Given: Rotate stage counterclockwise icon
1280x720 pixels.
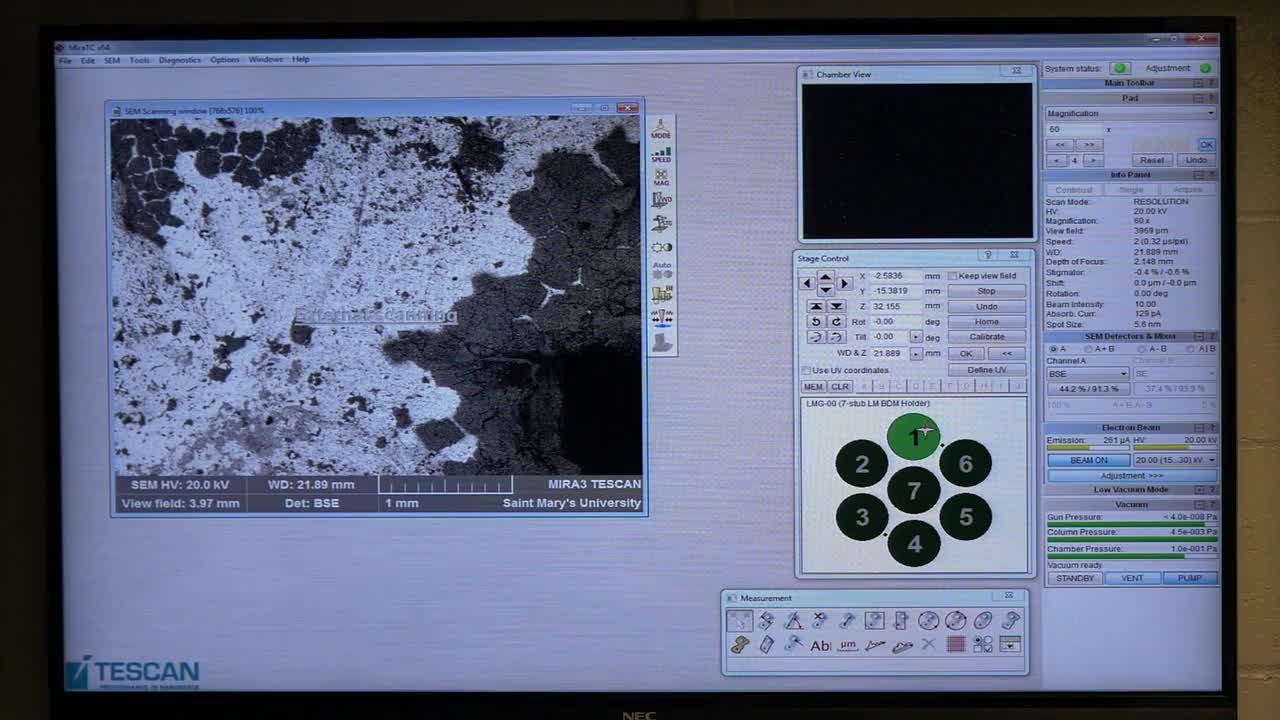Looking at the screenshot, I should [x=816, y=321].
